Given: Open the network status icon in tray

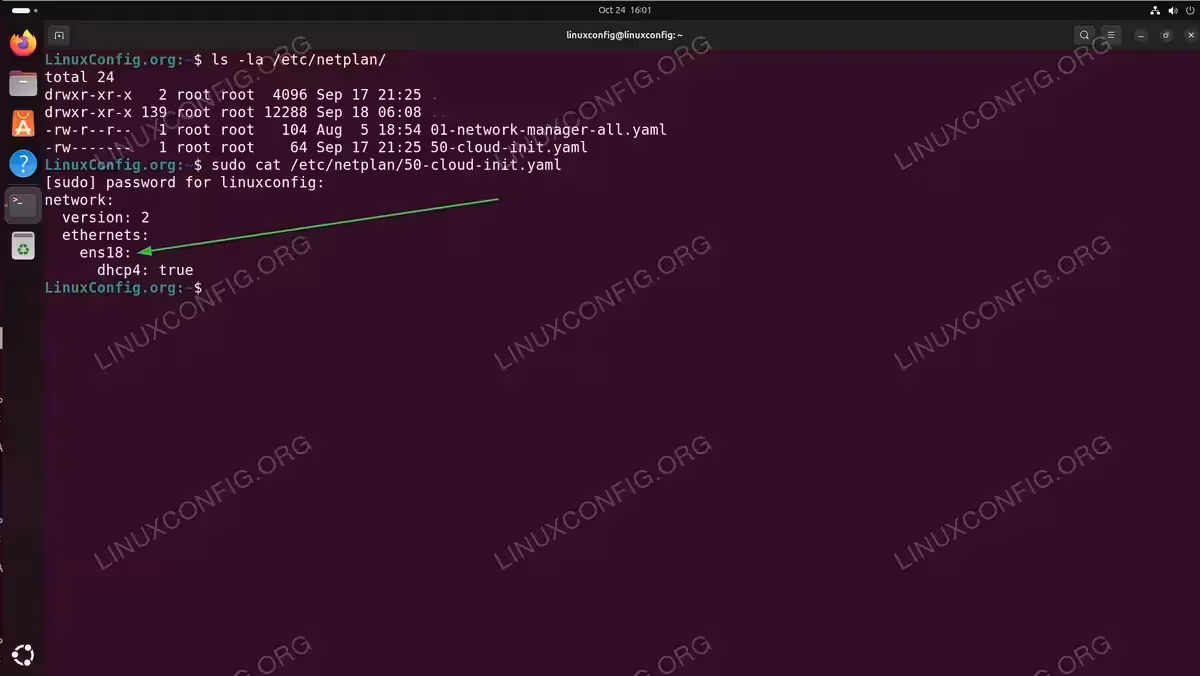Looking at the screenshot, I should 1155,9.
